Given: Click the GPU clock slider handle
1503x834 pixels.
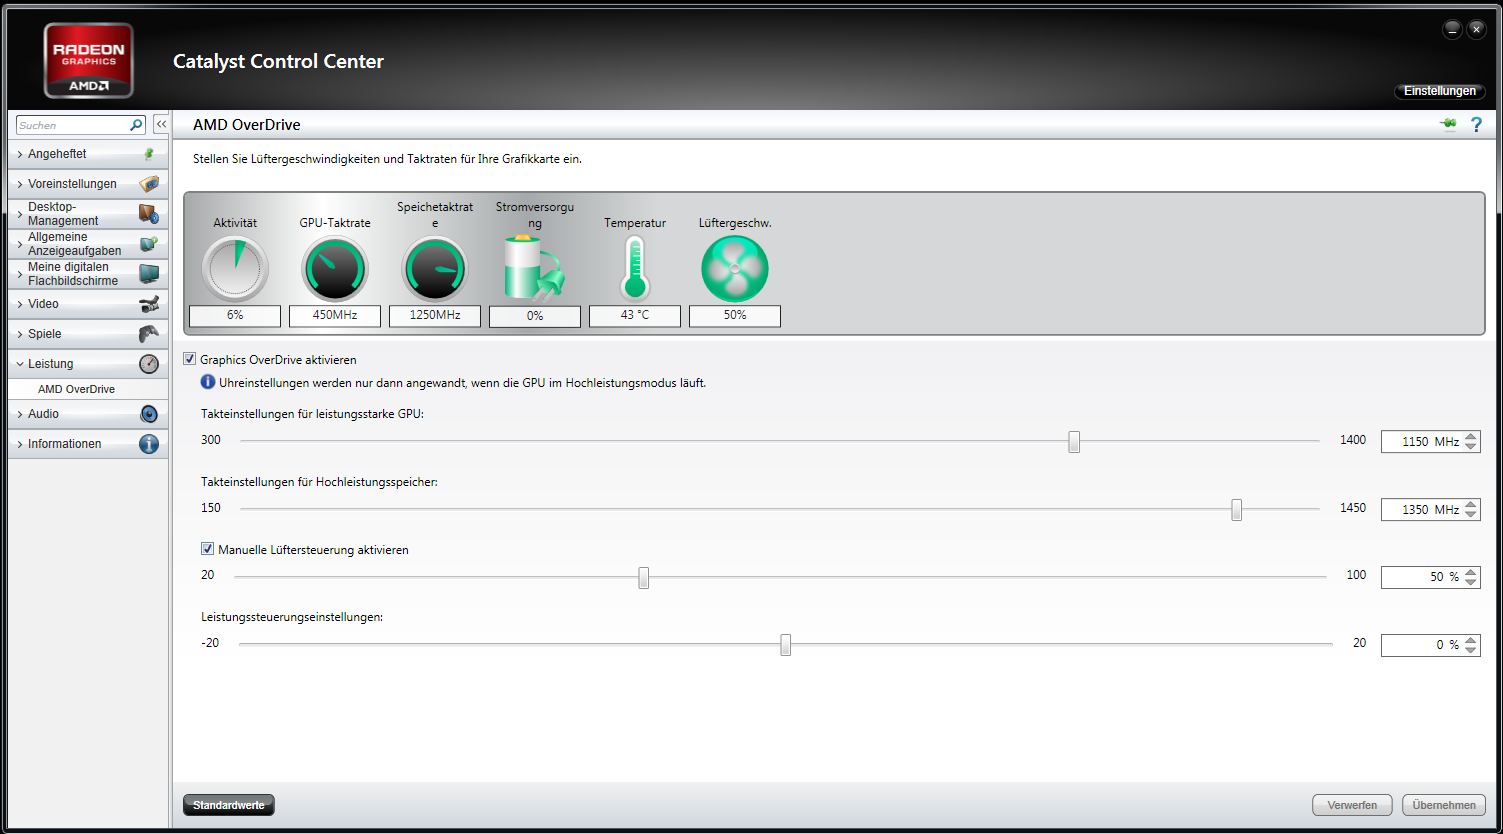Looking at the screenshot, I should [x=1074, y=441].
